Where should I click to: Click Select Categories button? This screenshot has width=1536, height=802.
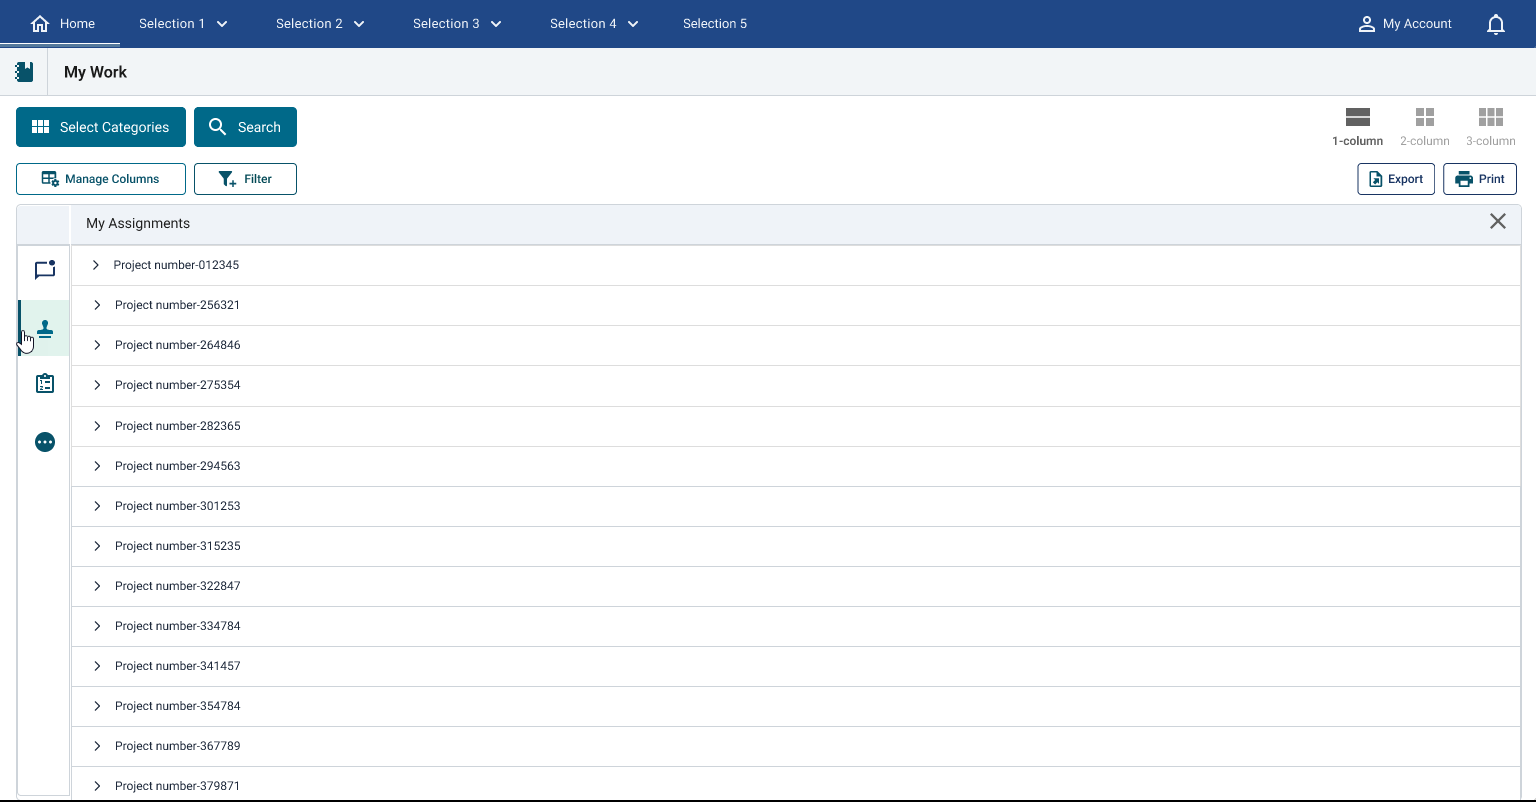point(101,127)
